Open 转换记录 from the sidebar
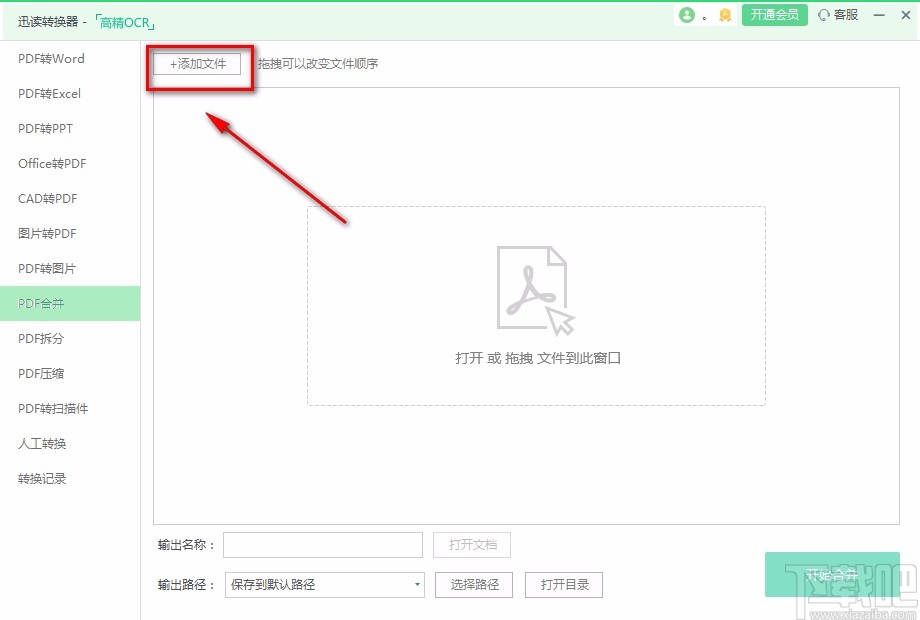The image size is (920, 620). [40, 478]
